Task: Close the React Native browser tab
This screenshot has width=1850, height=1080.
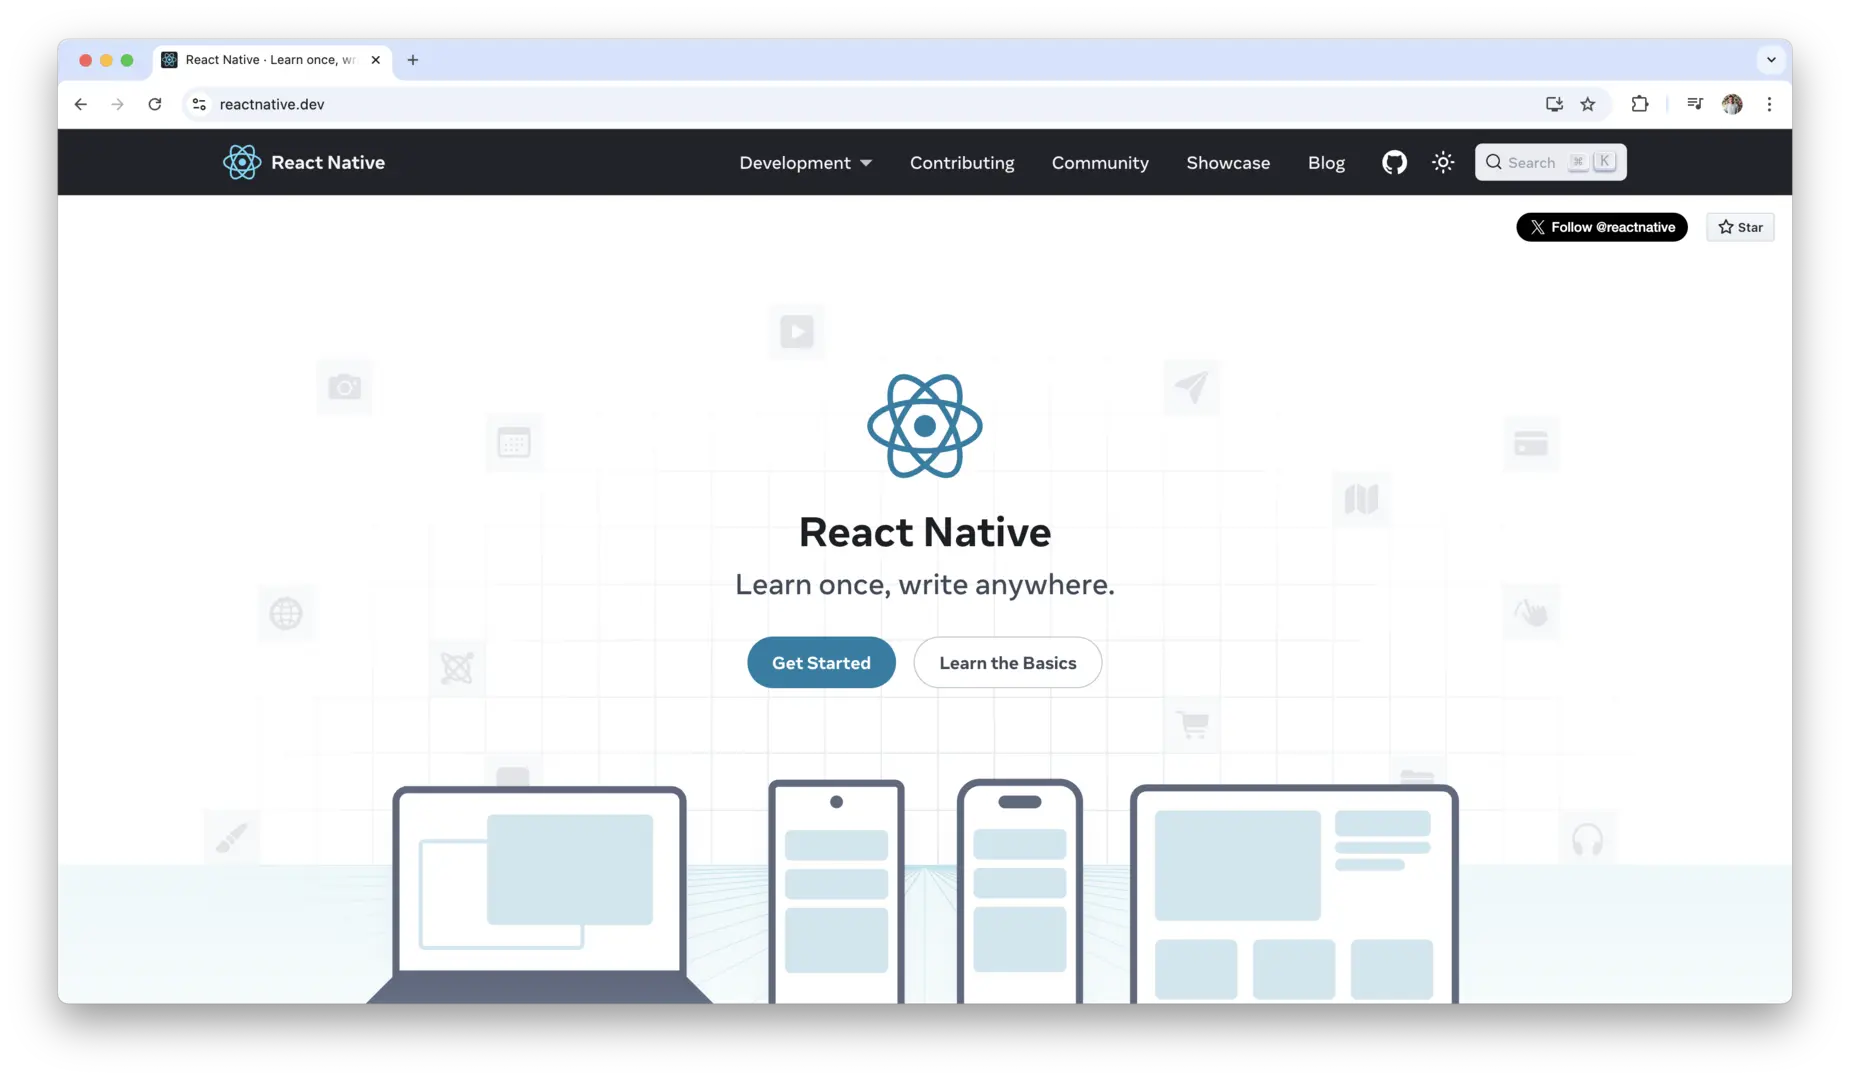Action: (x=376, y=60)
